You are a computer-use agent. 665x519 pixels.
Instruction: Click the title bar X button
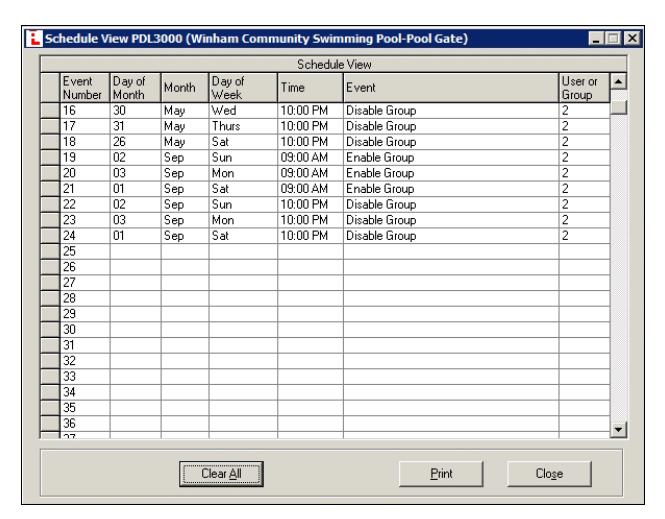632,39
